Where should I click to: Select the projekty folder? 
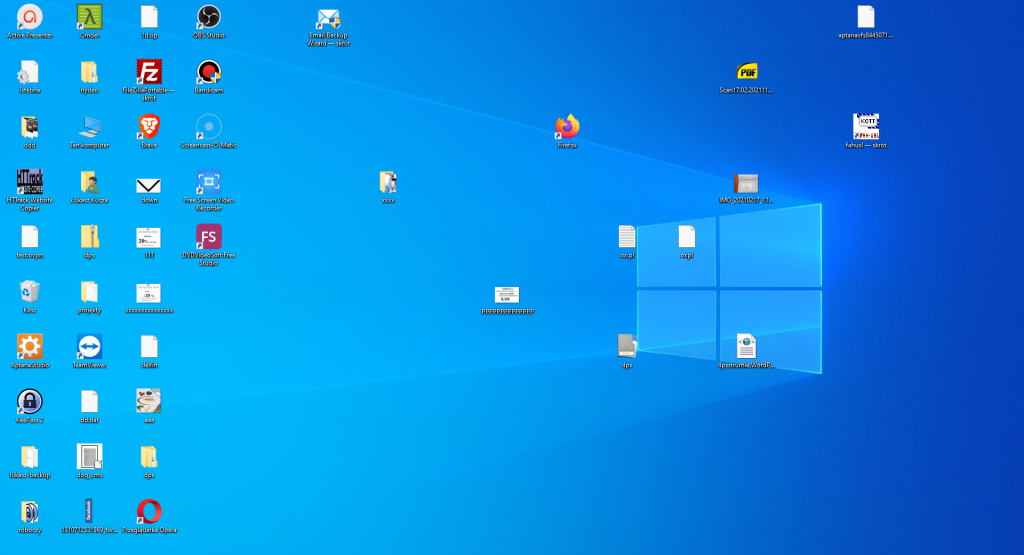[89, 291]
